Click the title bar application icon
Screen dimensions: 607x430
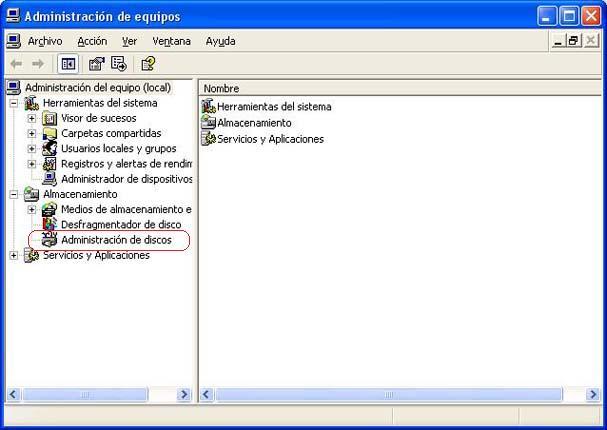tap(14, 16)
